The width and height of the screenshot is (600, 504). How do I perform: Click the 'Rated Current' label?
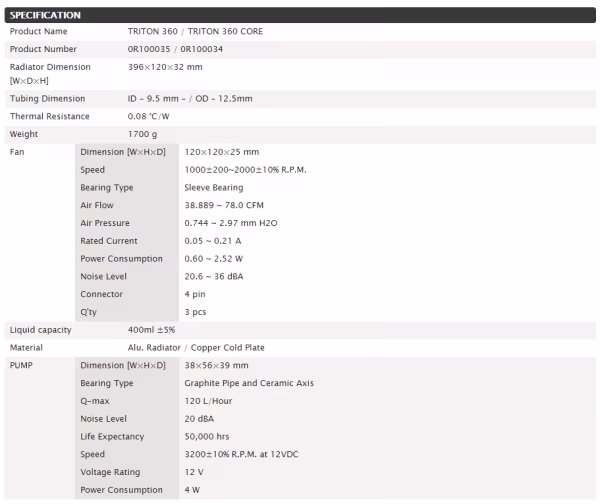[109, 241]
